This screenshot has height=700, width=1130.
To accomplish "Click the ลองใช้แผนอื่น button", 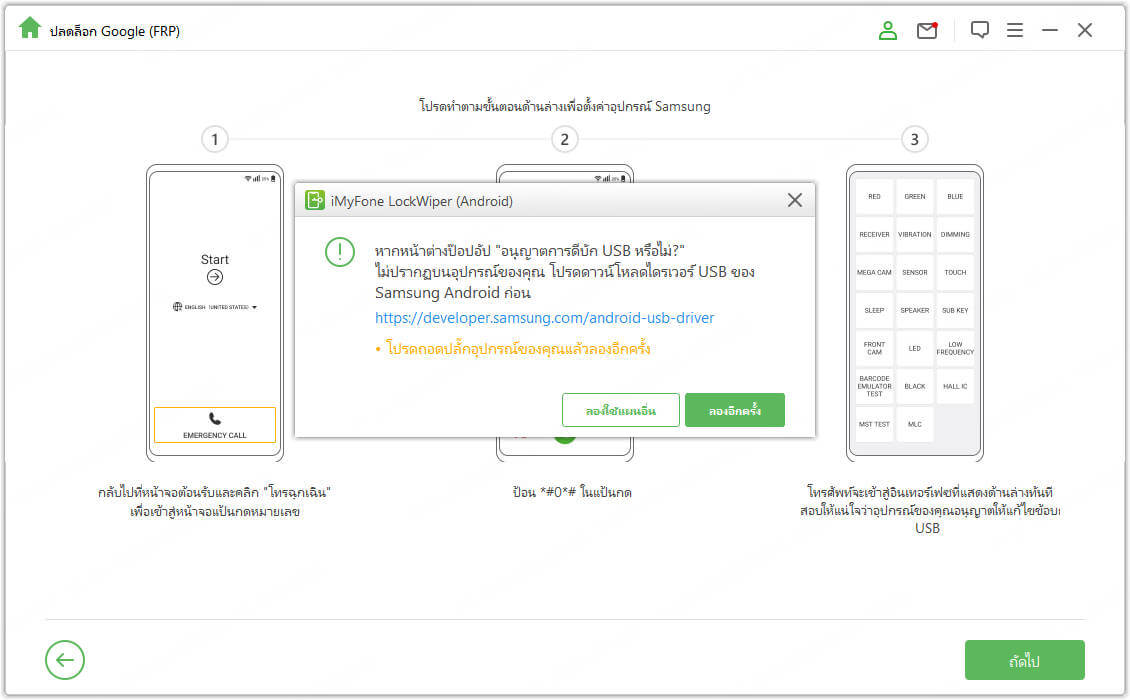I will 620,410.
